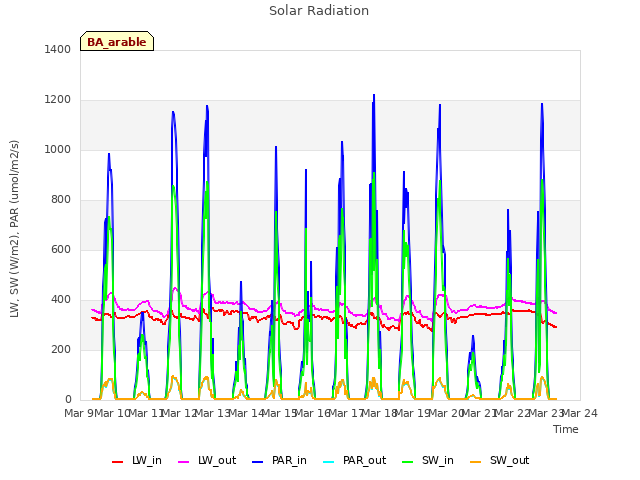Click the Mar 14 x-axis tick label

pyautogui.click(x=246, y=413)
